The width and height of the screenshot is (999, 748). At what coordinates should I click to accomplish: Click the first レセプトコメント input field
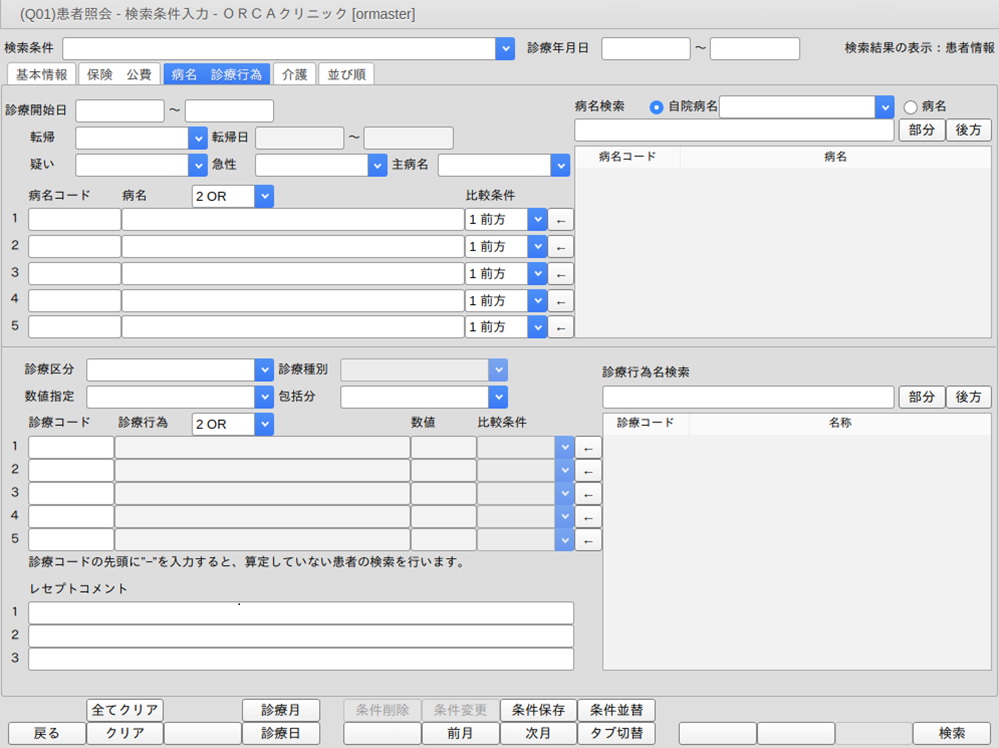click(301, 613)
